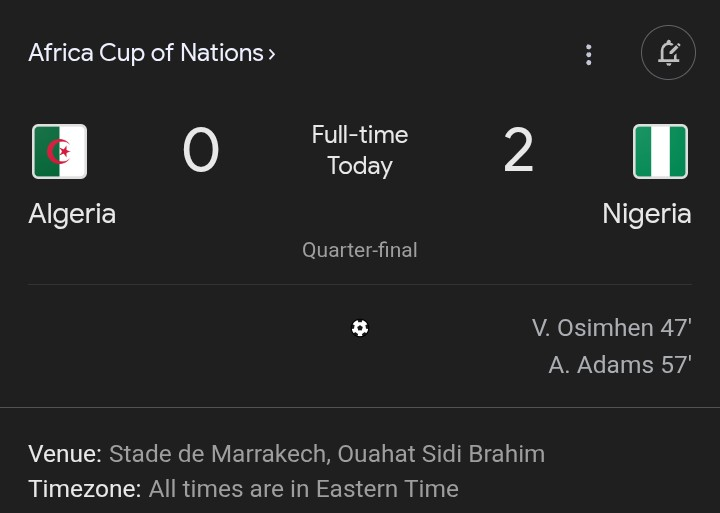Click the soccer ball goals icon
Screen dimensions: 720x513
(360, 328)
